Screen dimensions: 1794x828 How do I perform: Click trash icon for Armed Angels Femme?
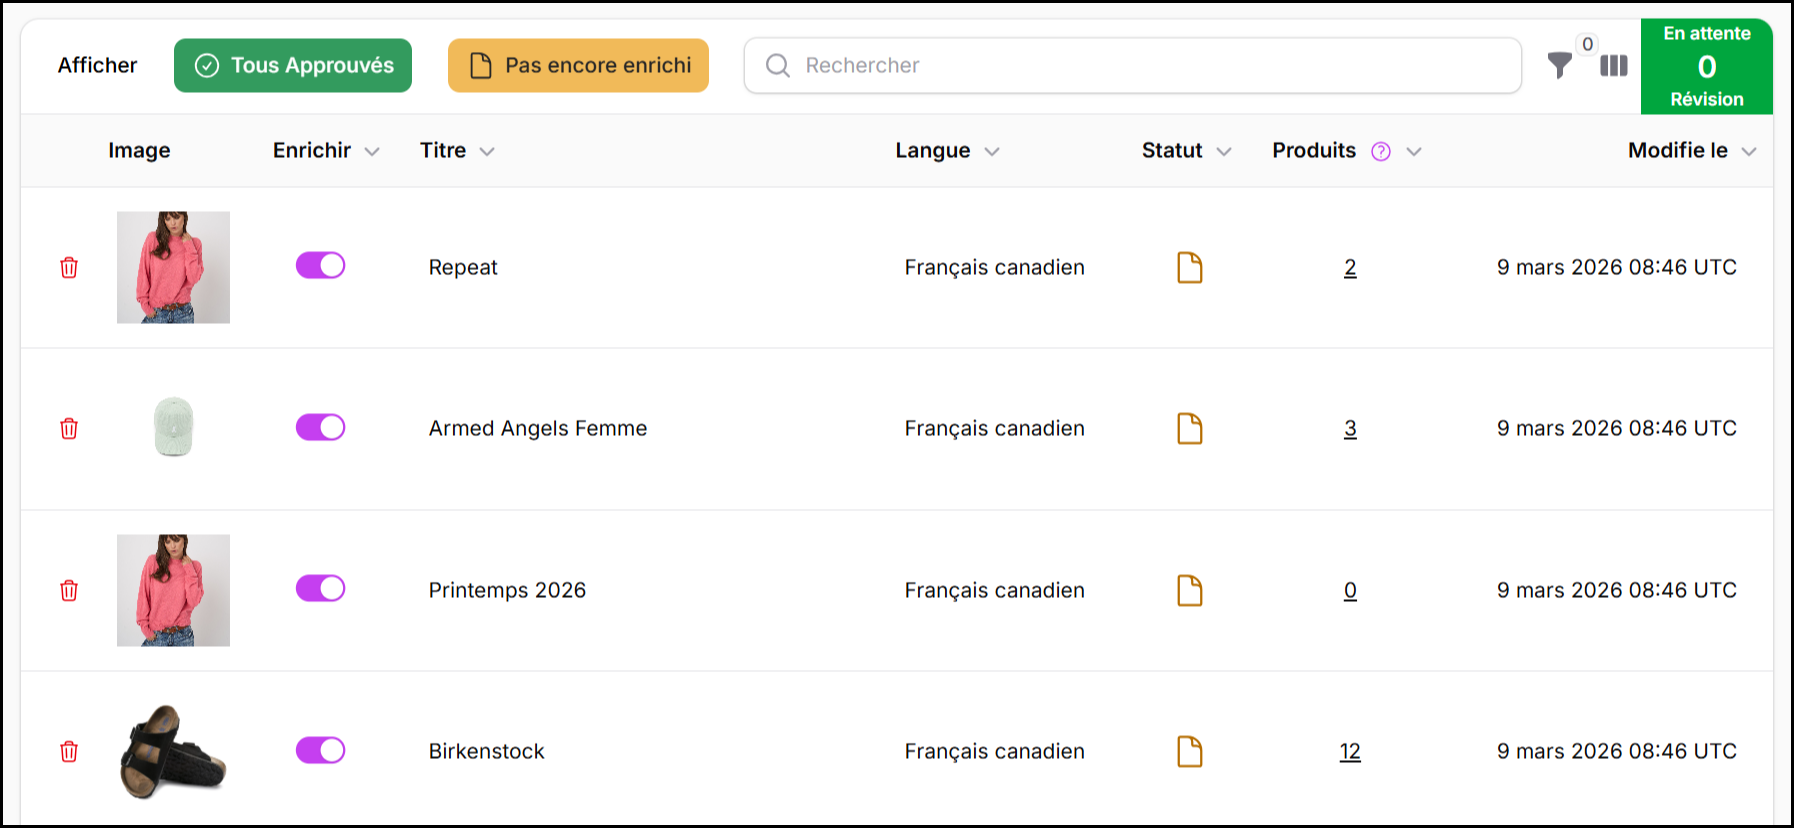[x=69, y=429]
